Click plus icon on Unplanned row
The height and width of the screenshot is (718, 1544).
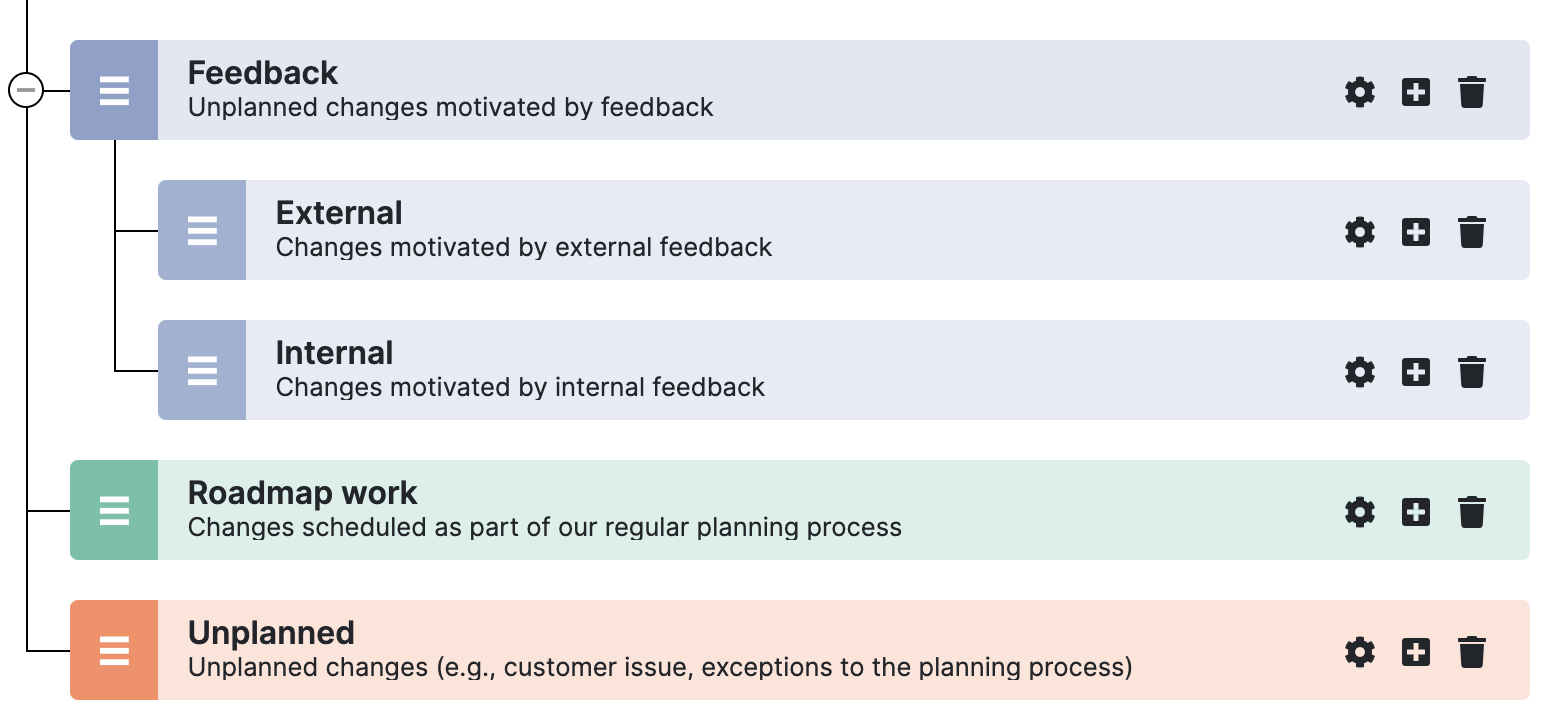tap(1415, 652)
